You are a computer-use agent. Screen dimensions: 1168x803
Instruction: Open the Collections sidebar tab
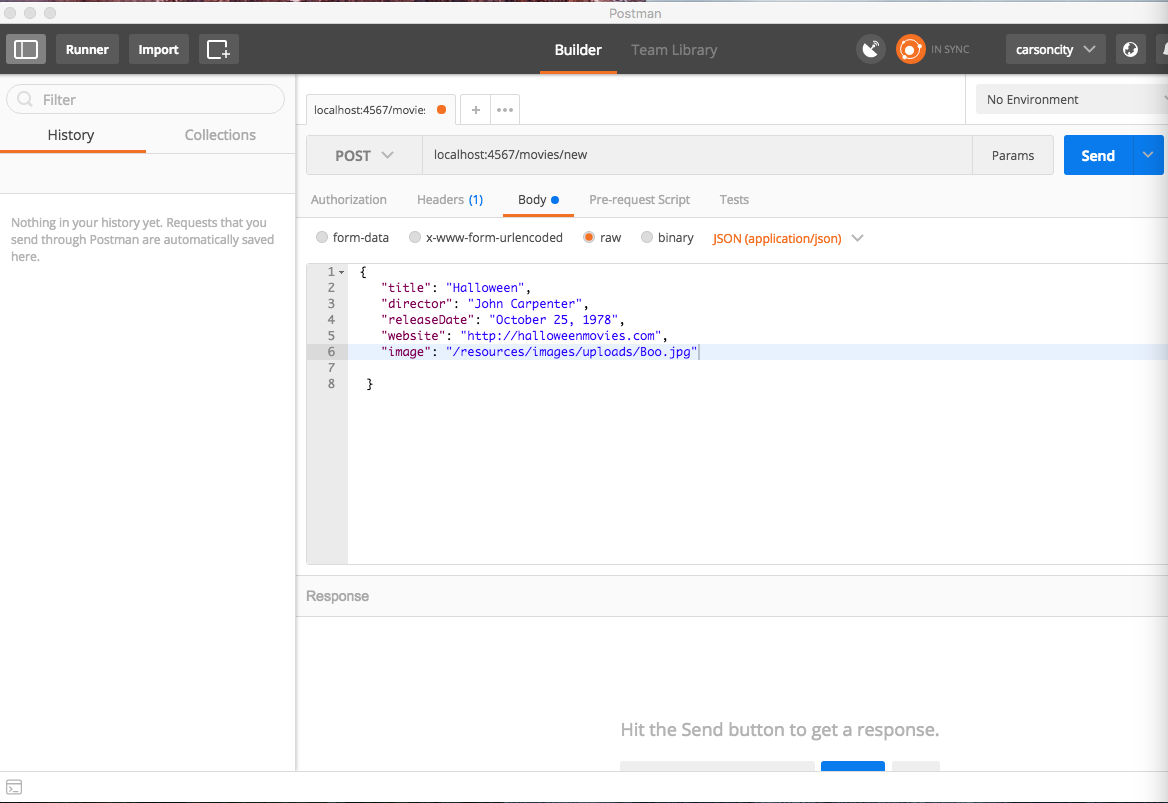(220, 135)
